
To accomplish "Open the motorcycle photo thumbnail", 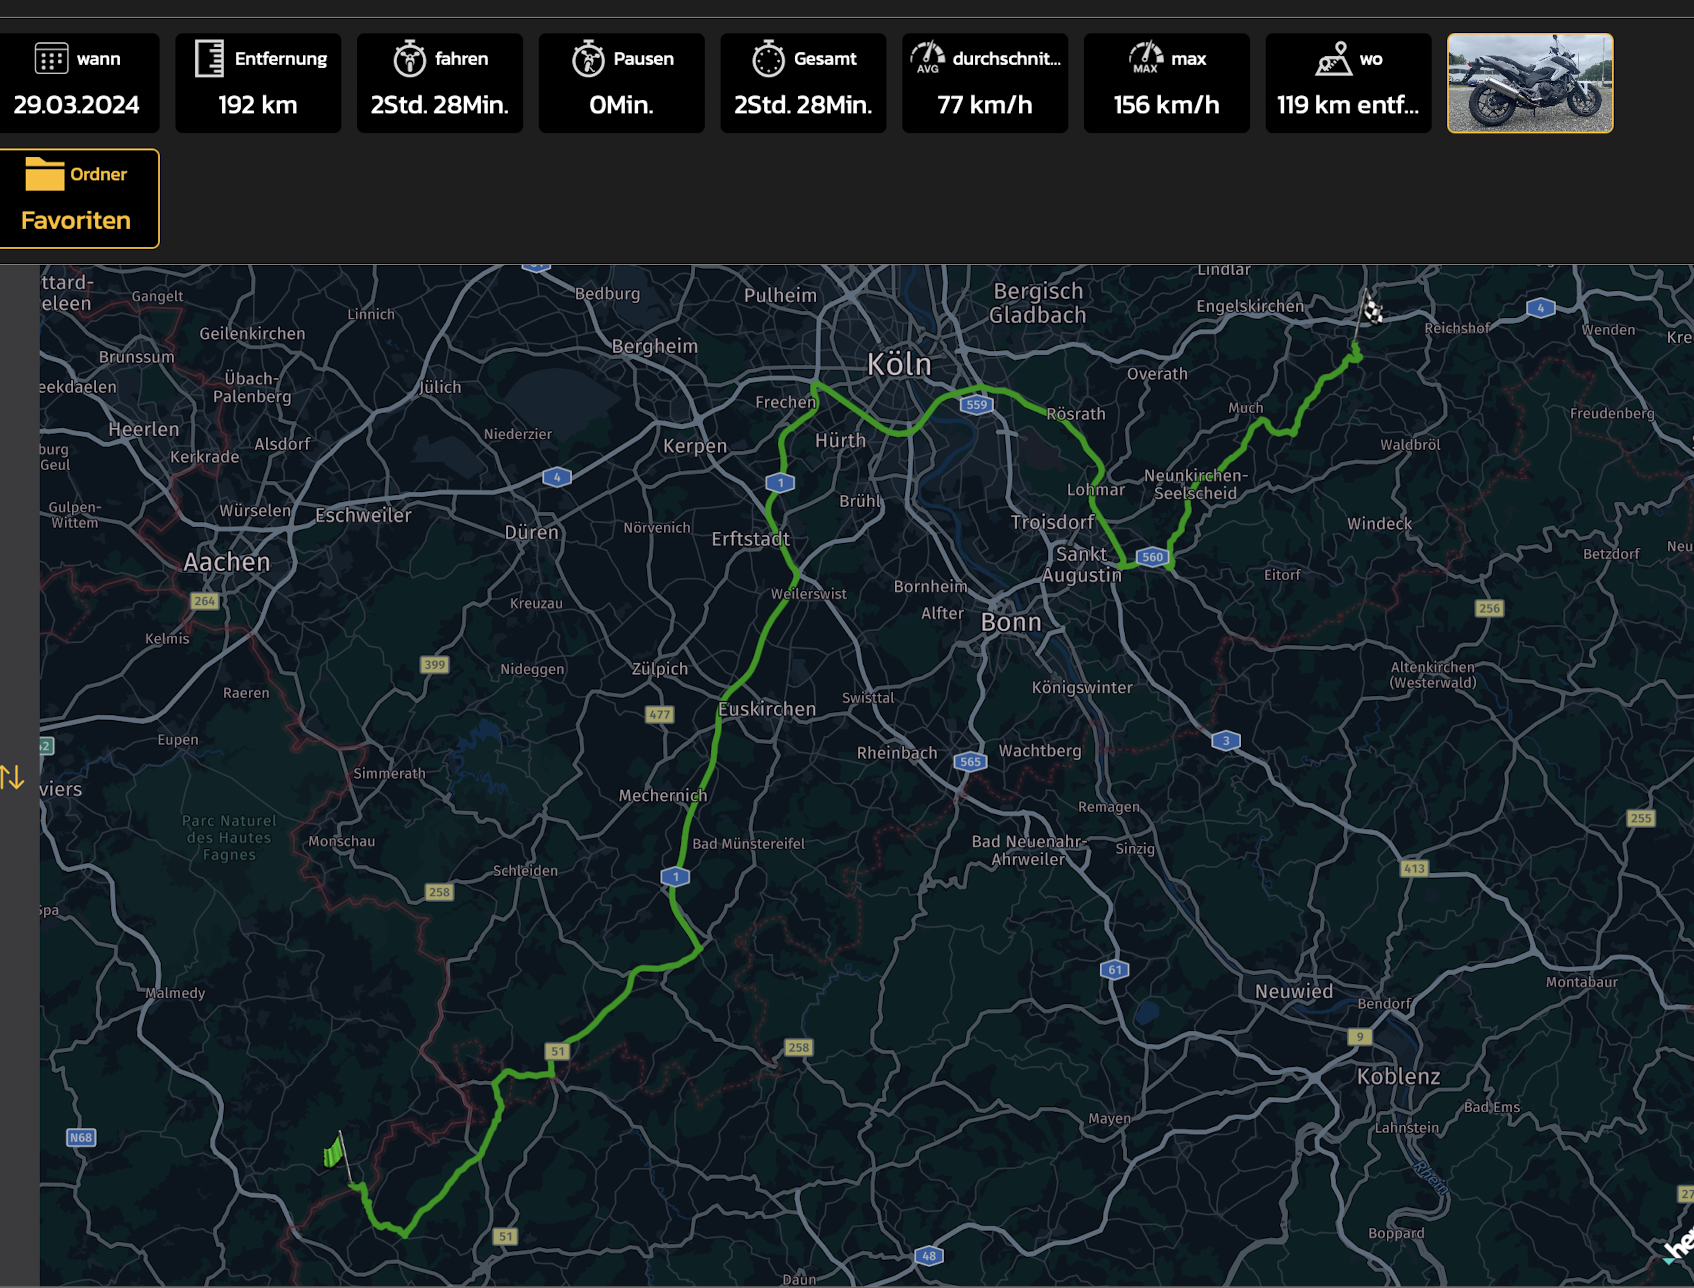I will click(1529, 83).
